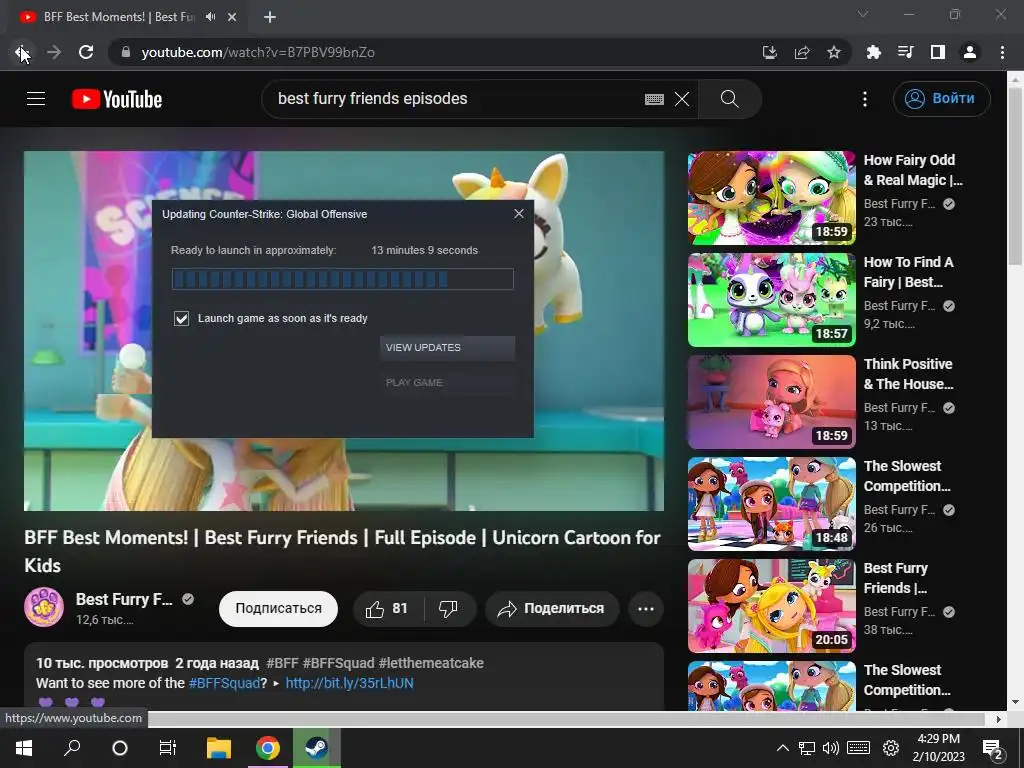
Task: Open the taskbar clock showing 4:29 PM
Action: click(938, 748)
